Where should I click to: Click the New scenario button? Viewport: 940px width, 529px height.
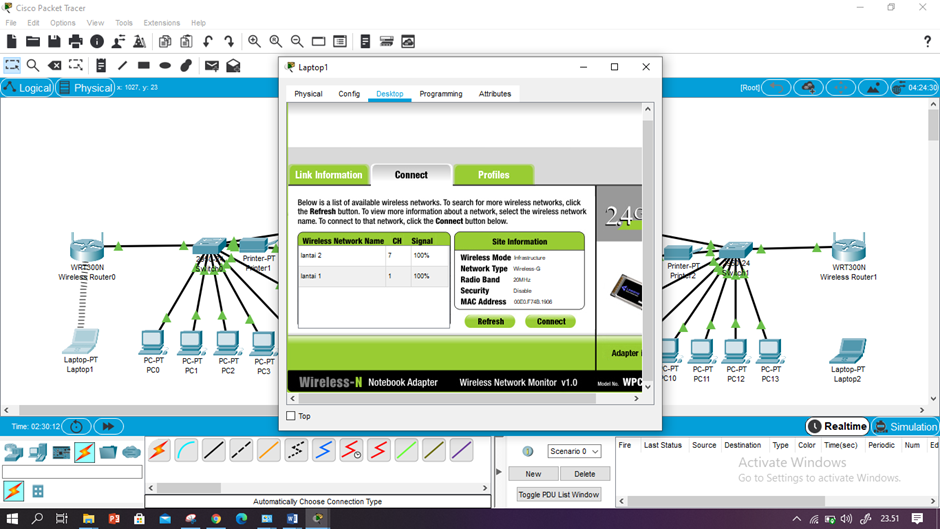point(533,474)
